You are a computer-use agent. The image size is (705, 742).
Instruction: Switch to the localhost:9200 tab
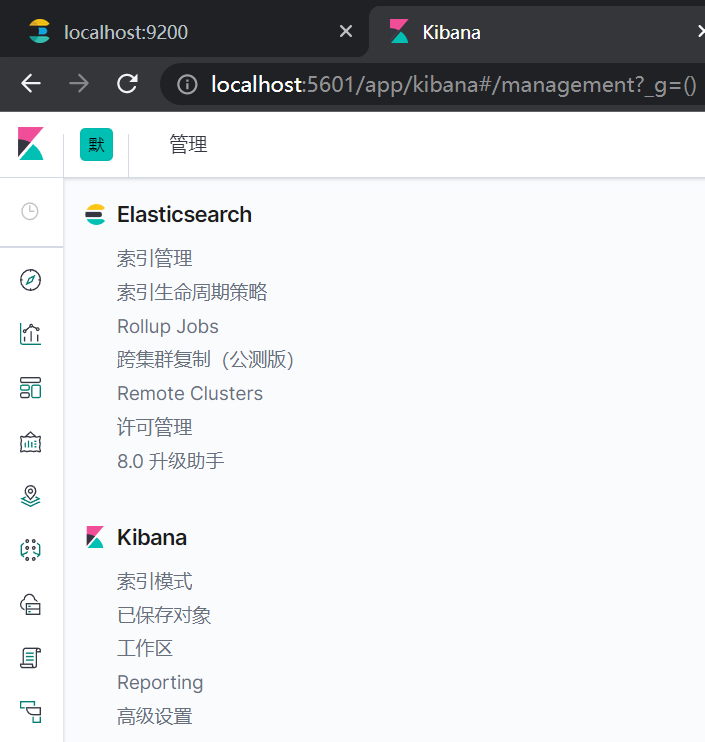coord(185,32)
